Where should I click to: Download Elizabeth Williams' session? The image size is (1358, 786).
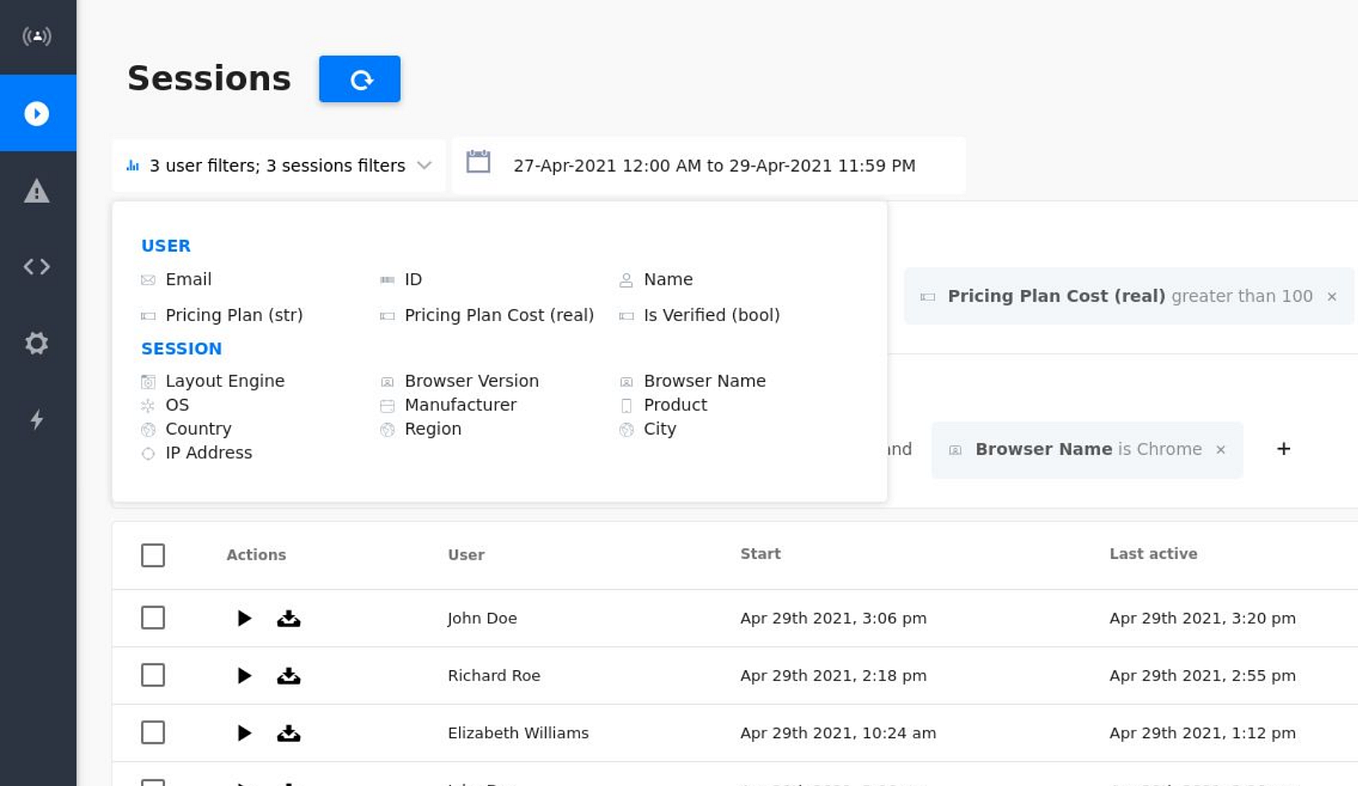[289, 733]
